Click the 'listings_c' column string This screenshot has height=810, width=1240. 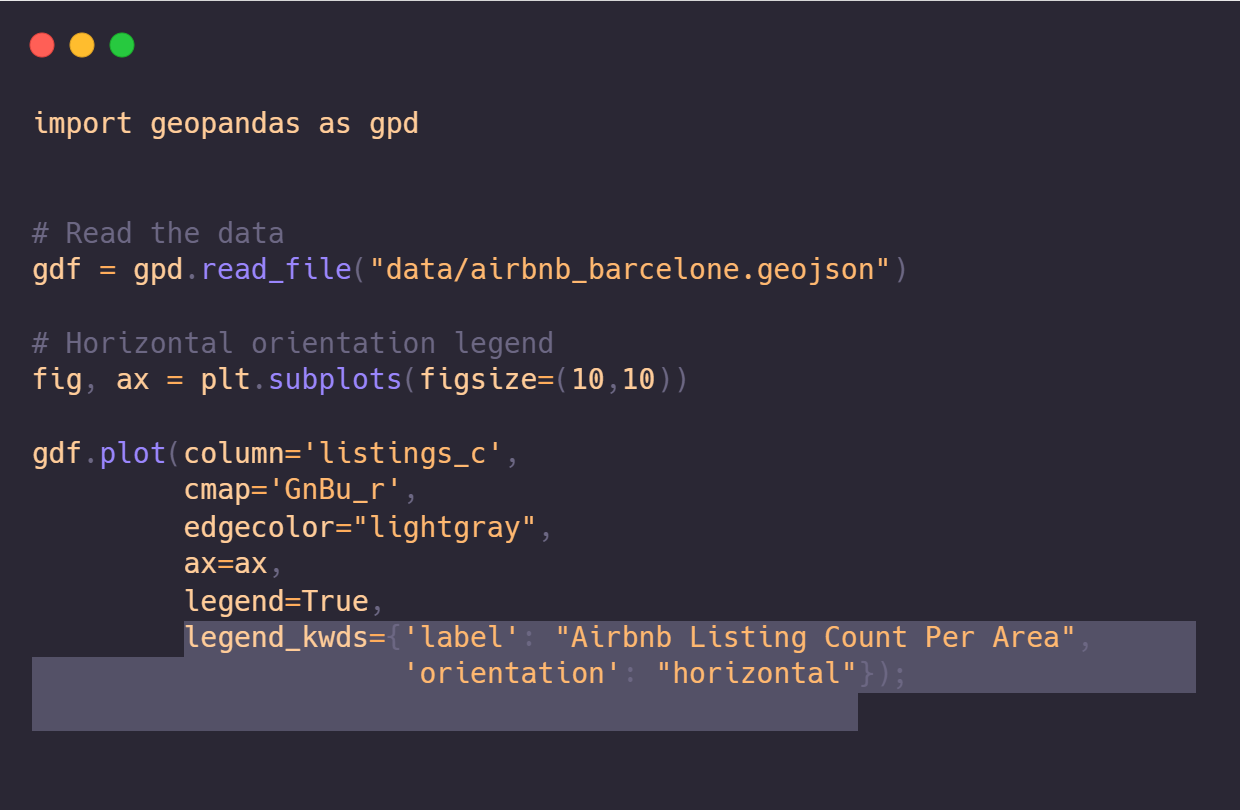(402, 454)
